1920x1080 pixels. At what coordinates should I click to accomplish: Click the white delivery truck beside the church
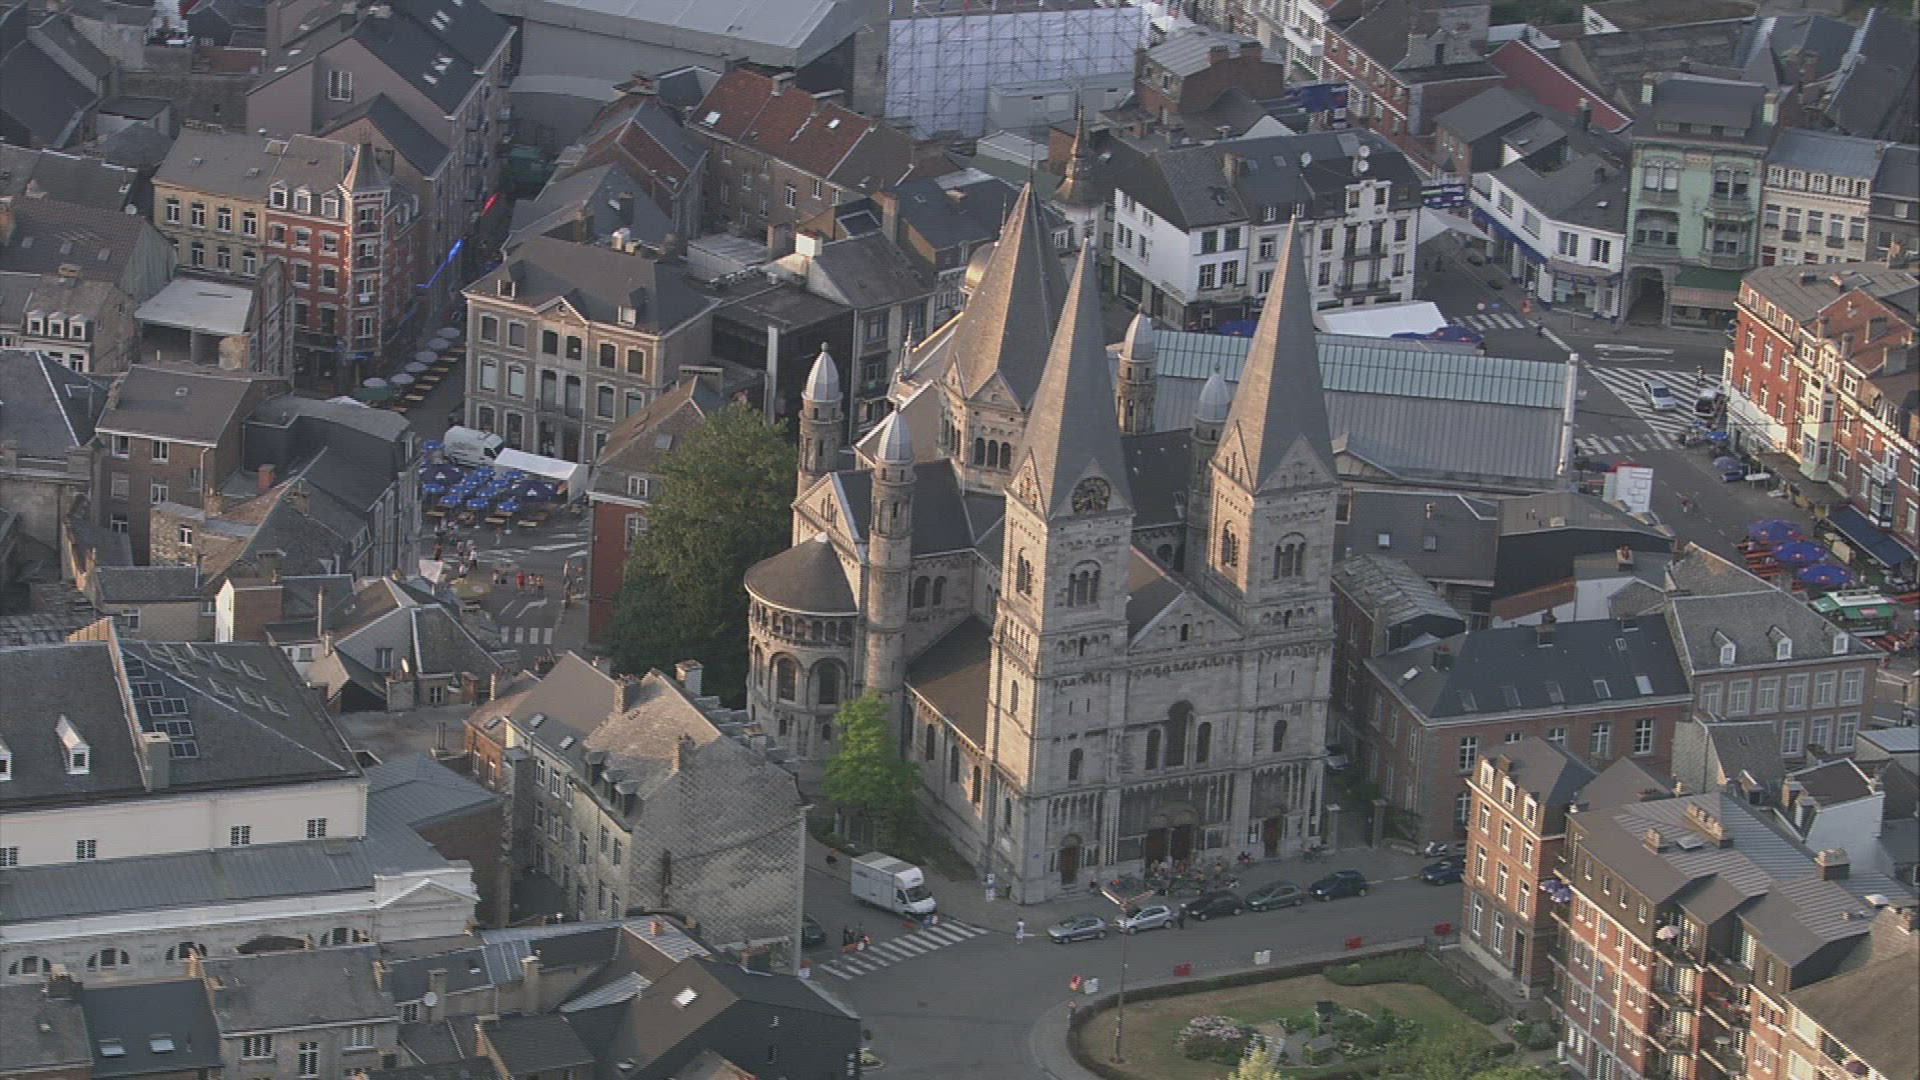coord(892,884)
